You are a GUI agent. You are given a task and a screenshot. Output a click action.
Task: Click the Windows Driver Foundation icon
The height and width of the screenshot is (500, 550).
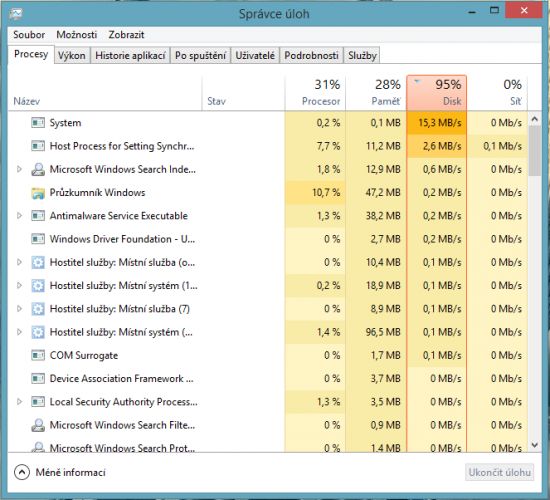(x=38, y=239)
